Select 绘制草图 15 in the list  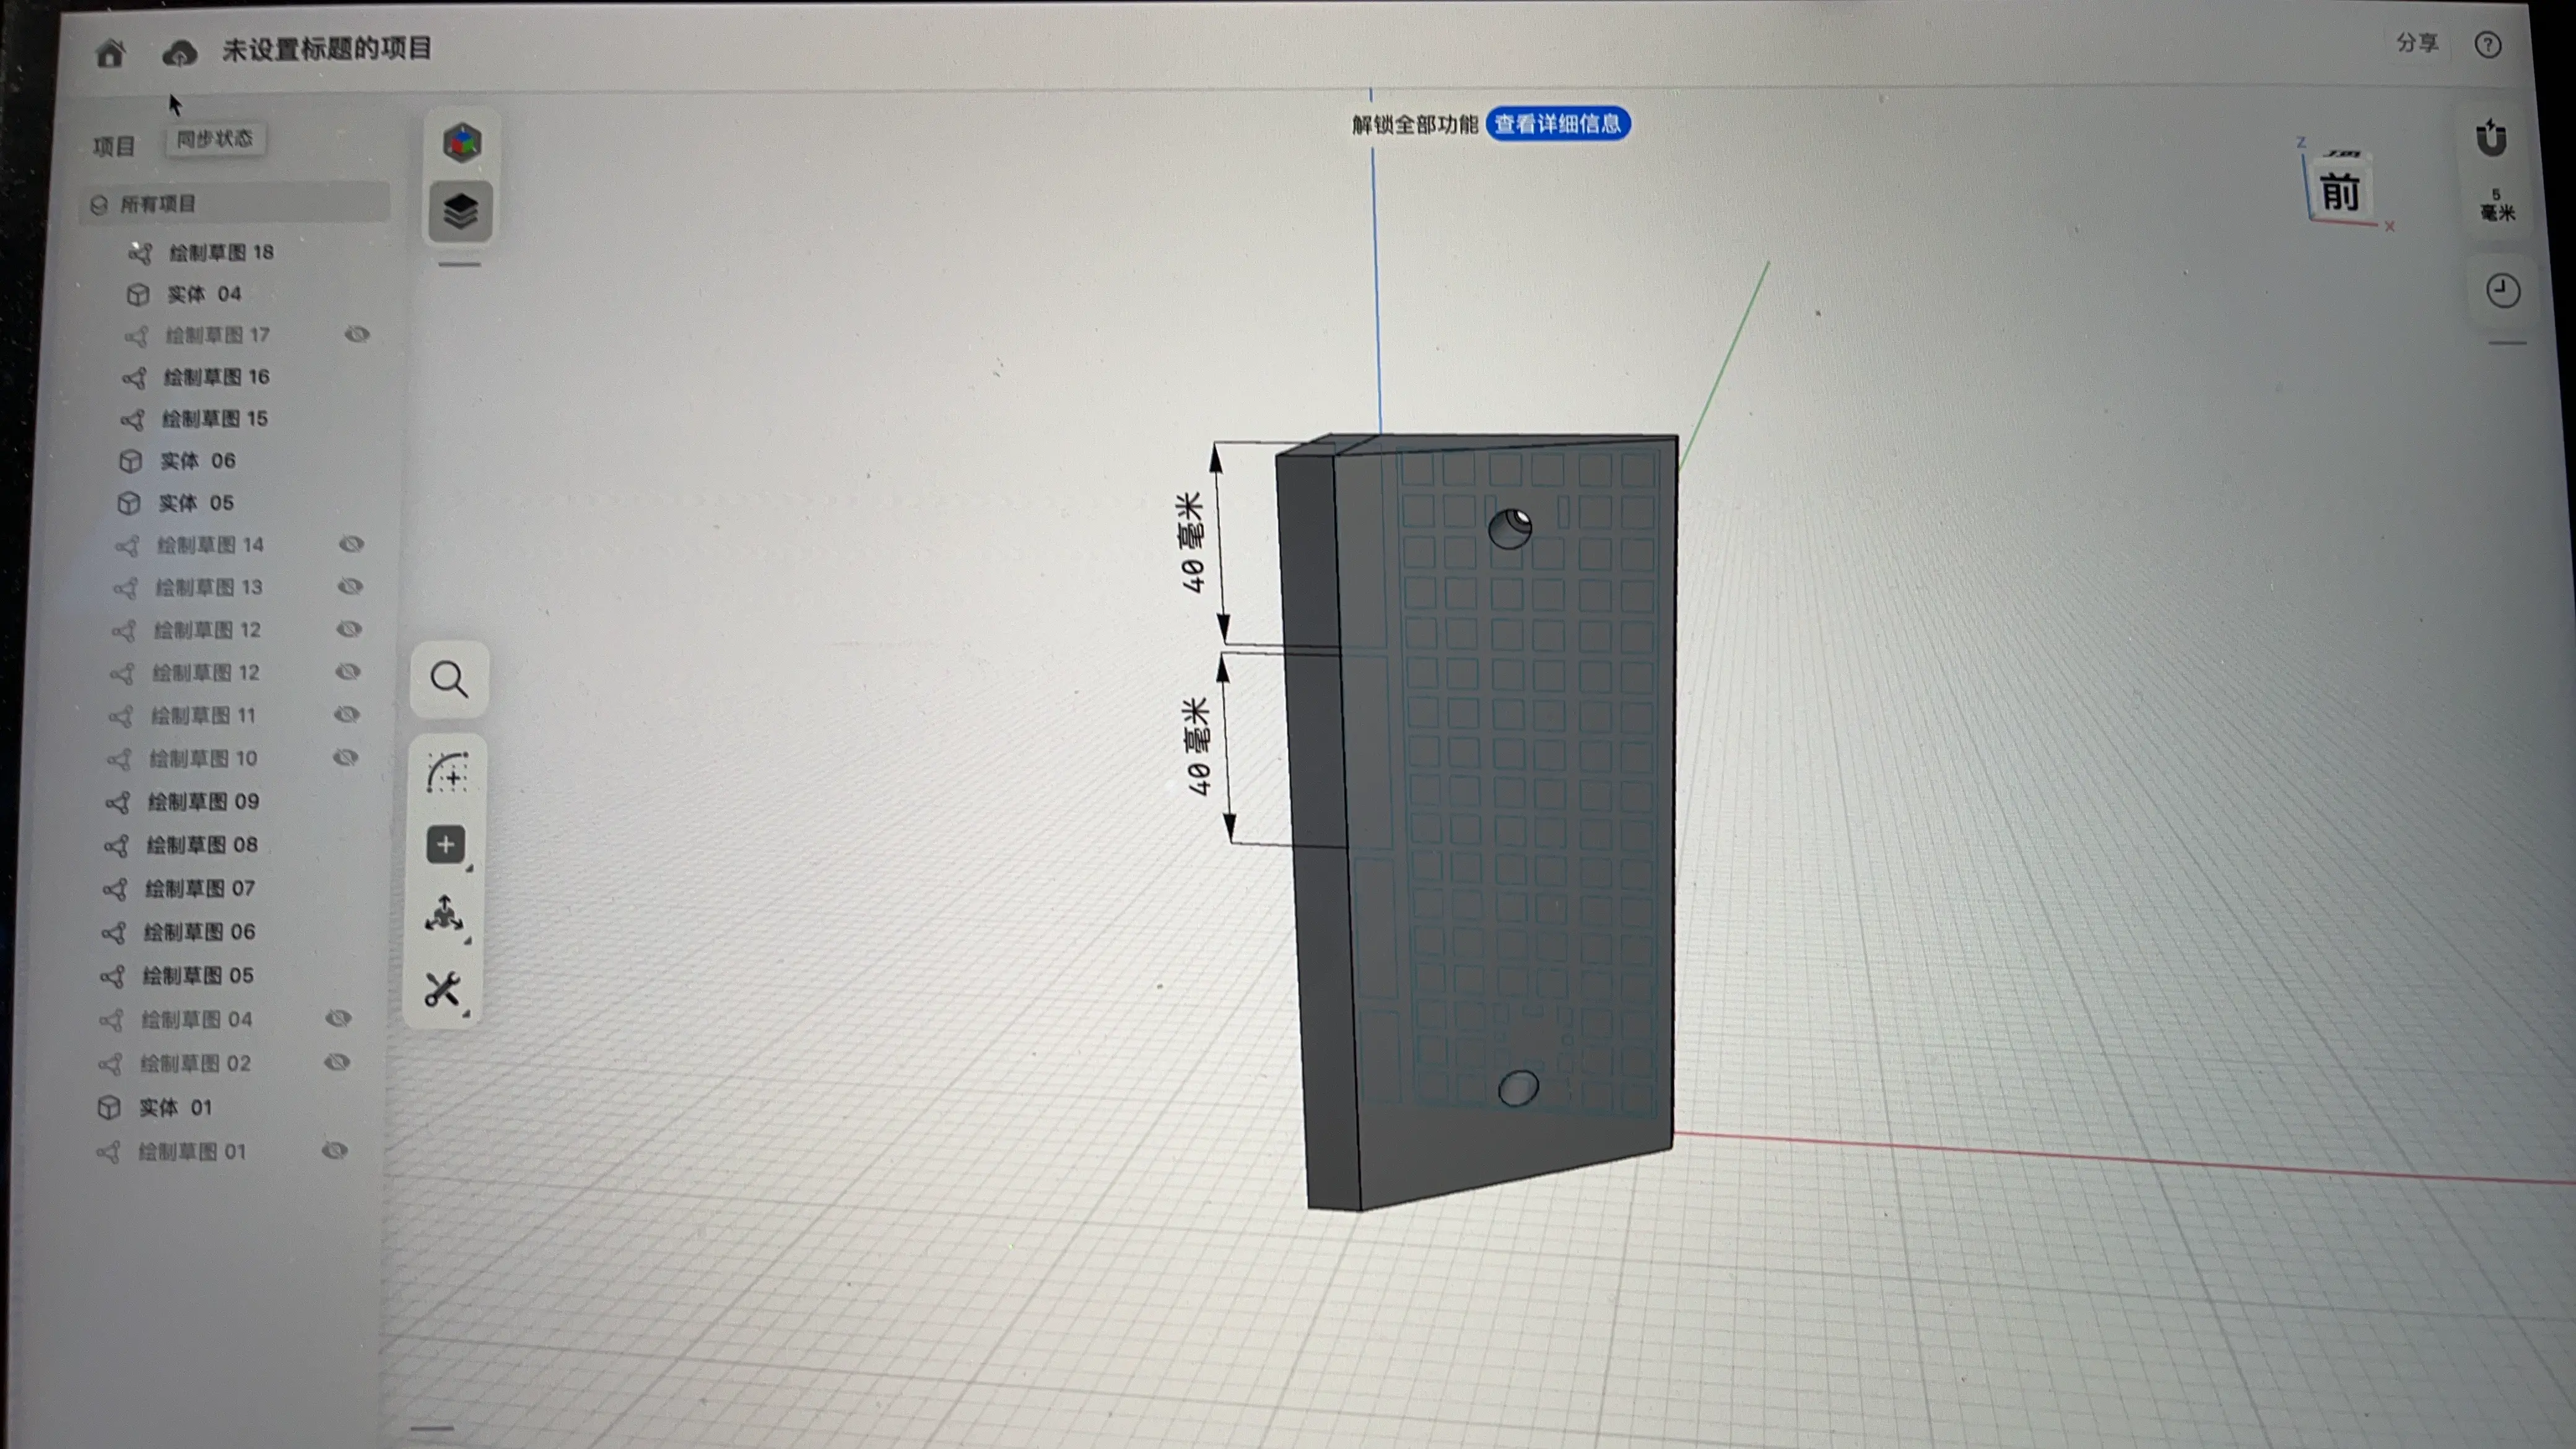215,420
